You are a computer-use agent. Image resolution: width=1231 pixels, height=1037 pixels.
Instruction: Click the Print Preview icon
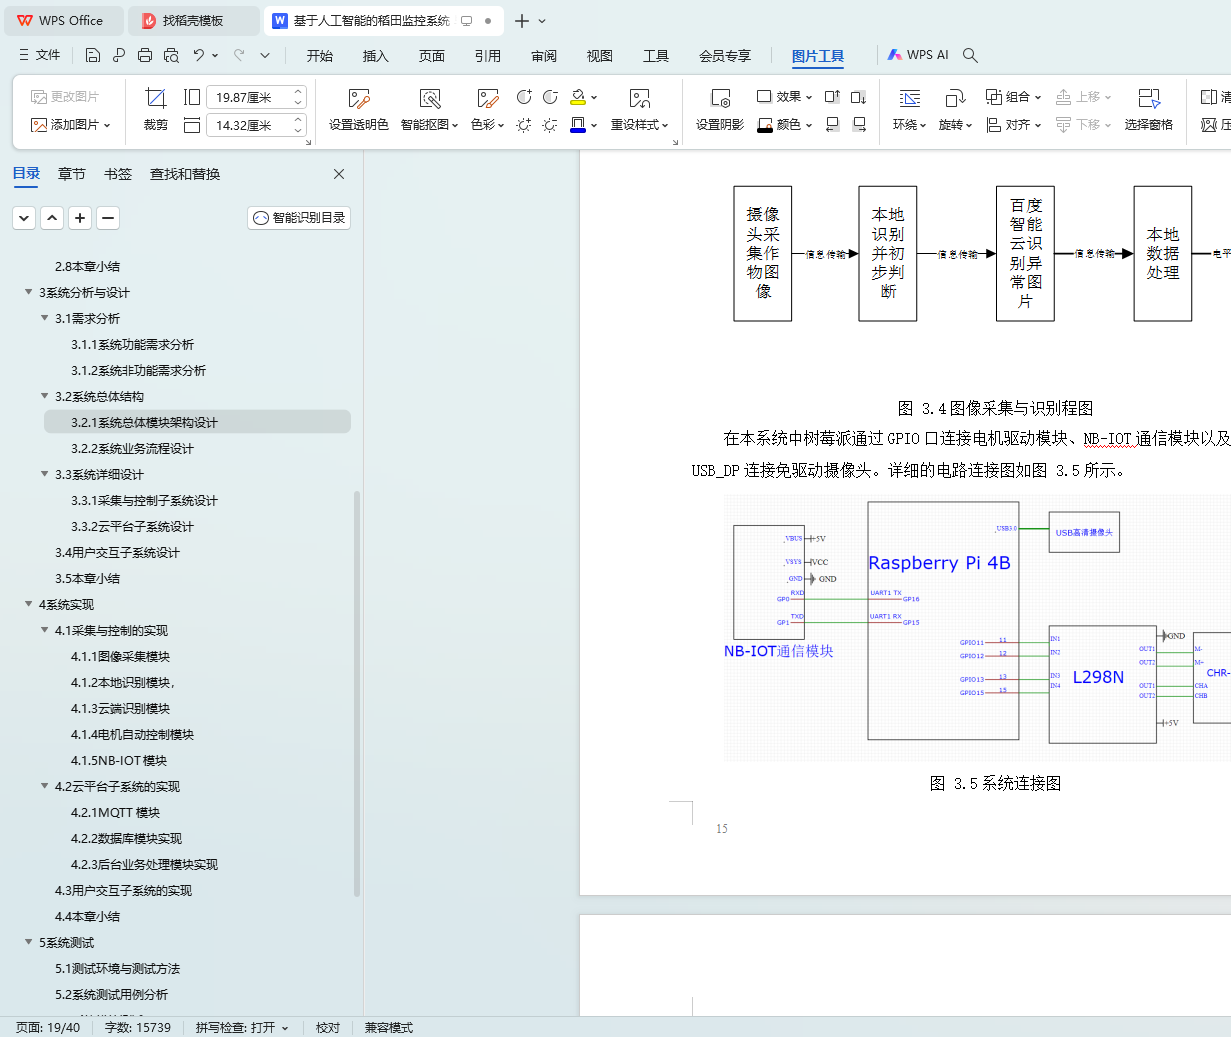[x=171, y=55]
